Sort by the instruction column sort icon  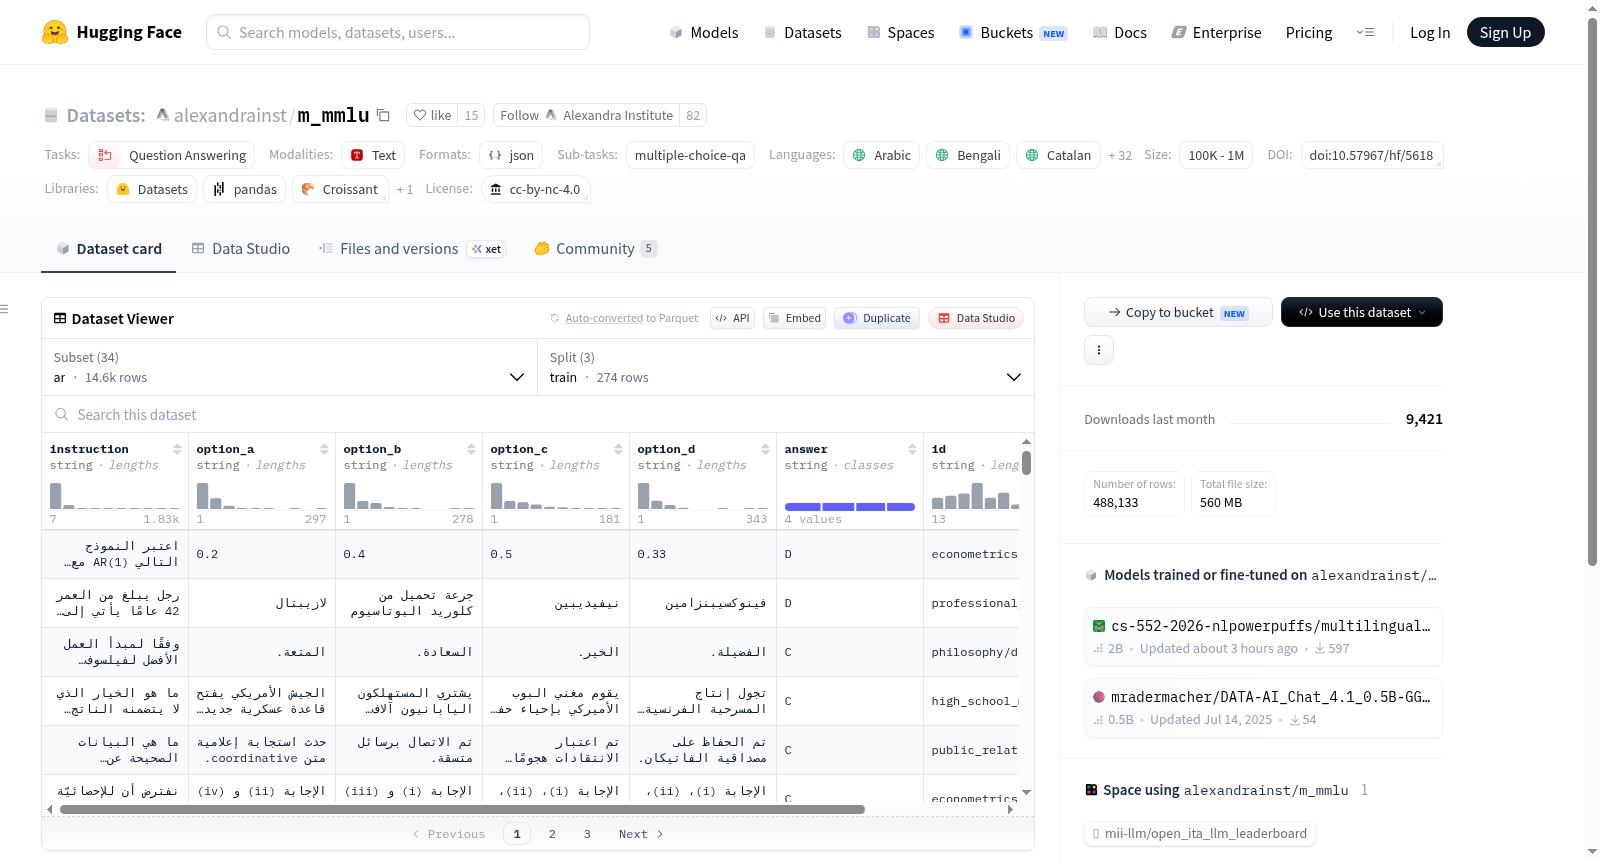[177, 449]
